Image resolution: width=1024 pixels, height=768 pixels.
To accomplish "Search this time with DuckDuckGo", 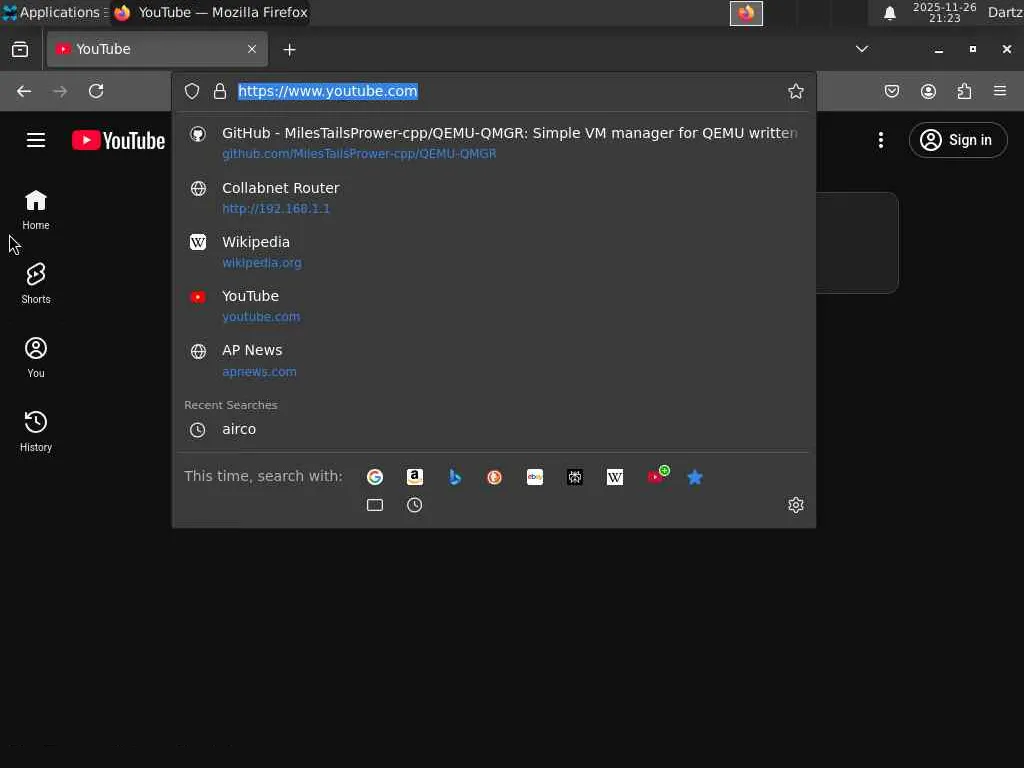I will point(494,477).
